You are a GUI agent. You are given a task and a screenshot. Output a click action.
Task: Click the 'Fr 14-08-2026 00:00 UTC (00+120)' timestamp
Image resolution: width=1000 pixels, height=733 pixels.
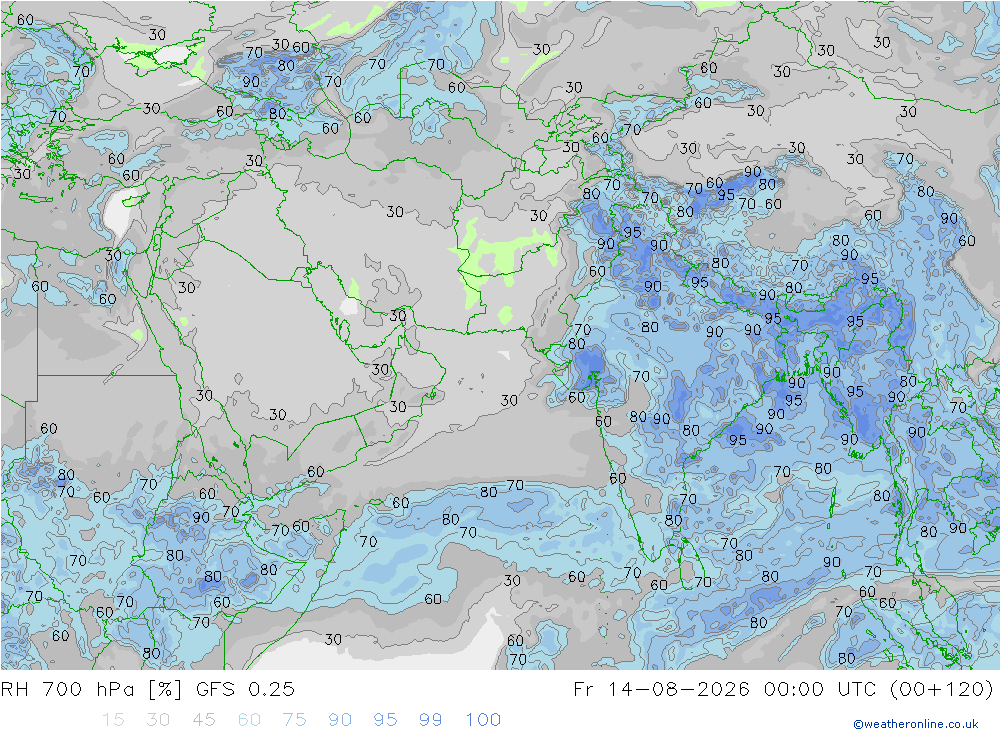[x=783, y=690]
